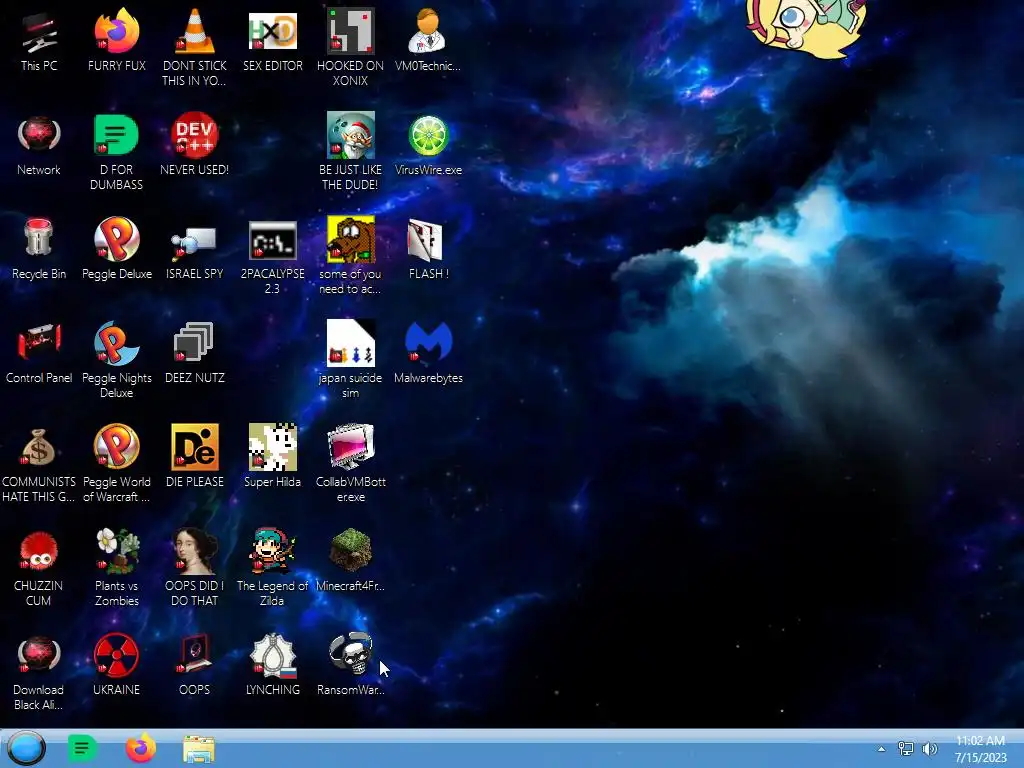Open the This PC desktop icon
Viewport: 1024px width, 768px height.
point(39,42)
